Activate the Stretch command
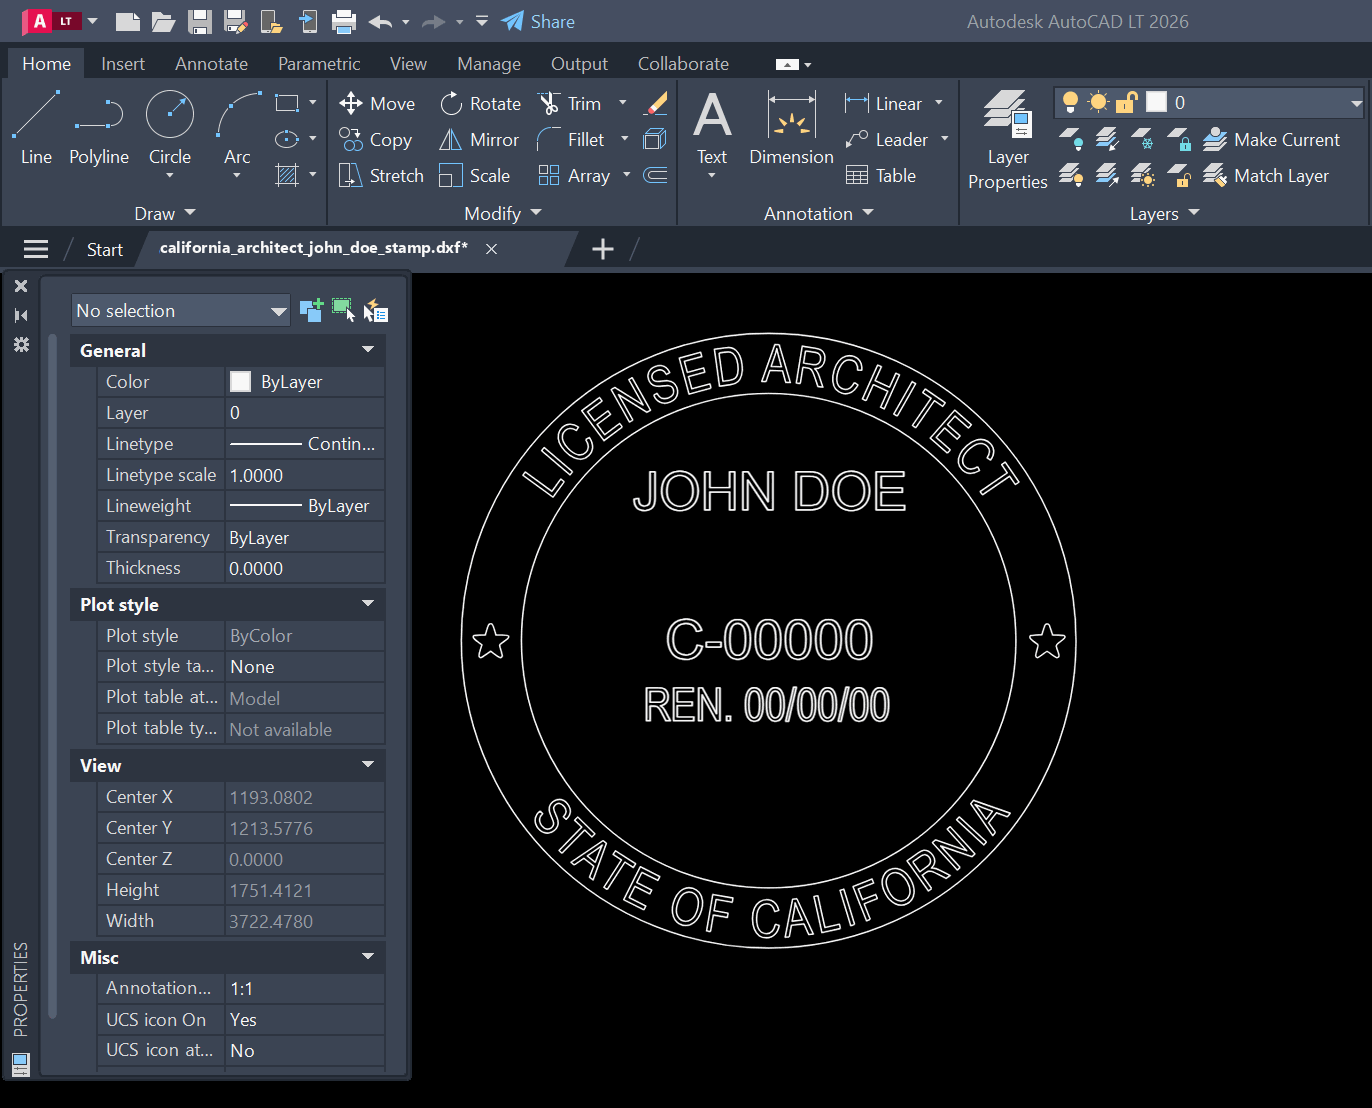Screen dimensions: 1372x1108 point(381,175)
